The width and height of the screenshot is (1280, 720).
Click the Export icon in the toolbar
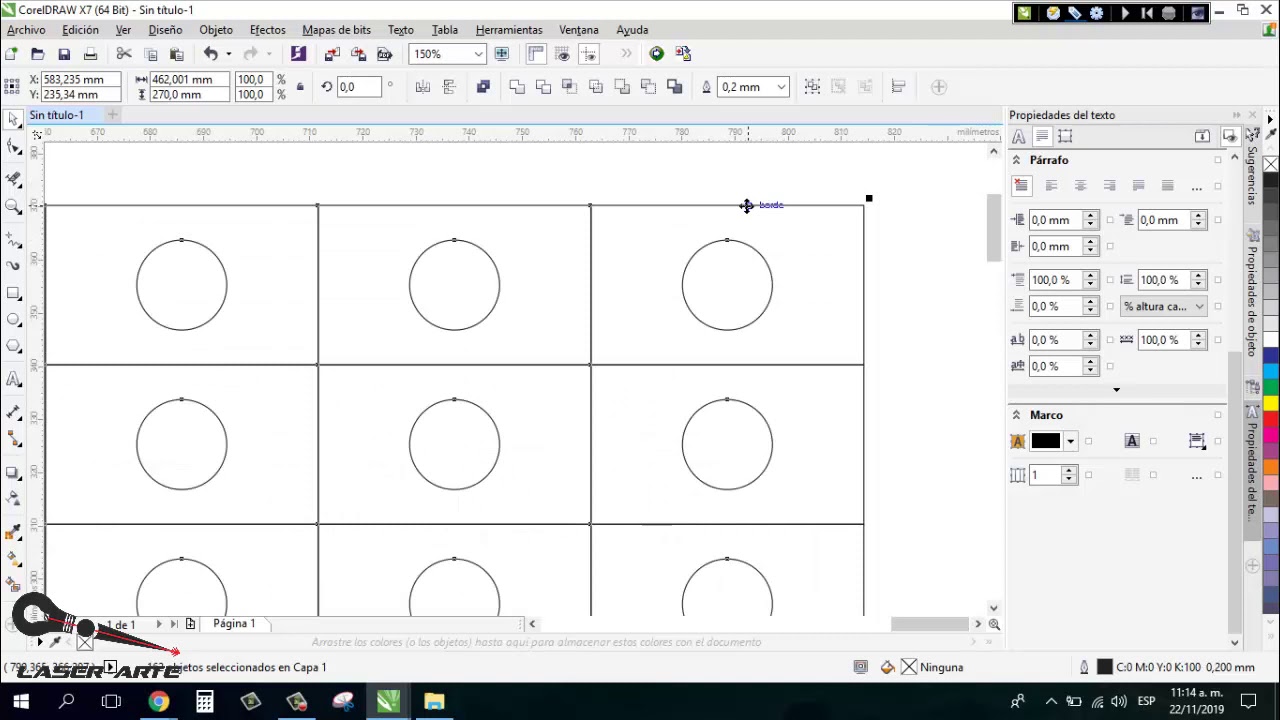358,54
